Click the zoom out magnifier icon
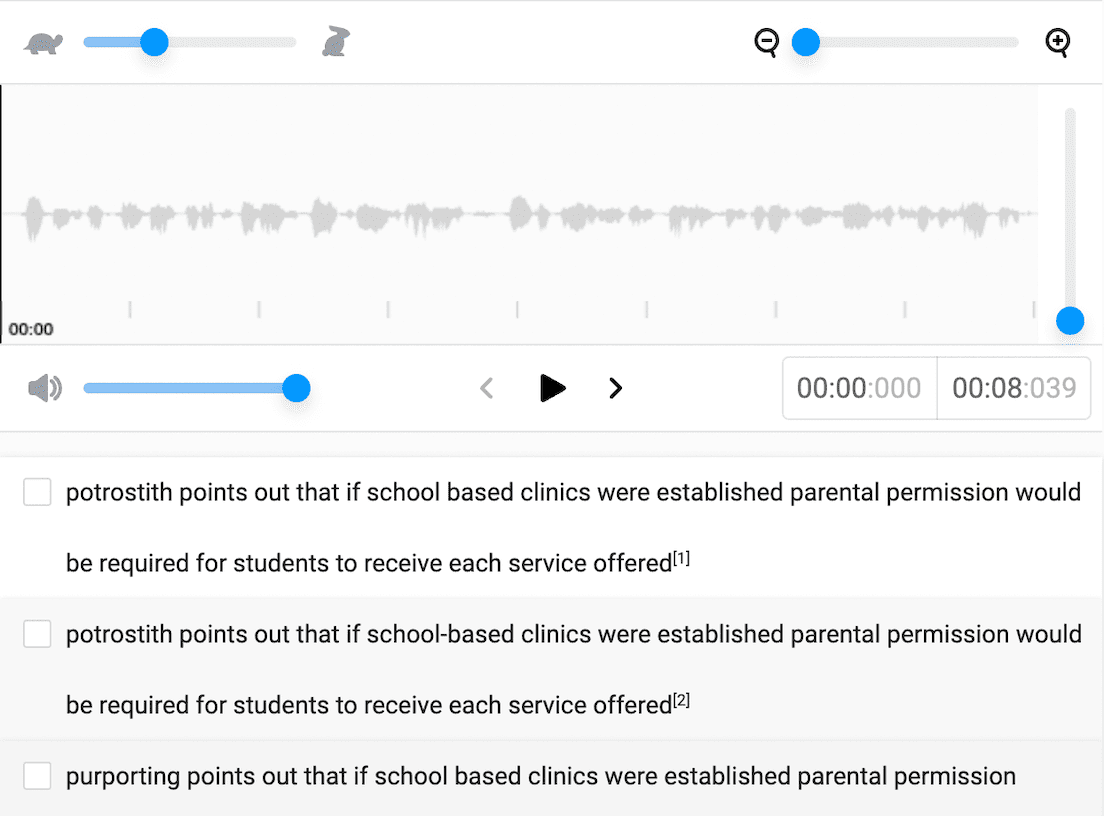 point(767,43)
